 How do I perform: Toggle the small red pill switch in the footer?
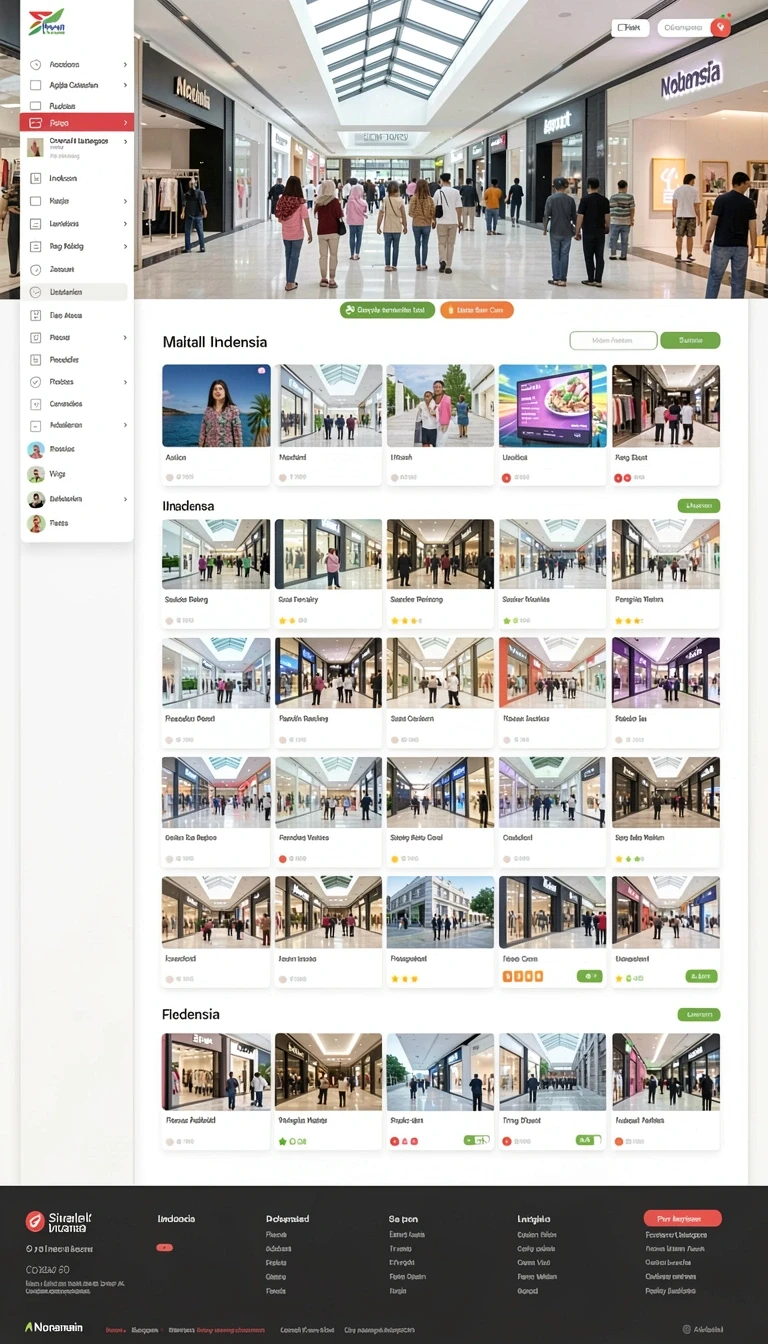[x=165, y=1247]
